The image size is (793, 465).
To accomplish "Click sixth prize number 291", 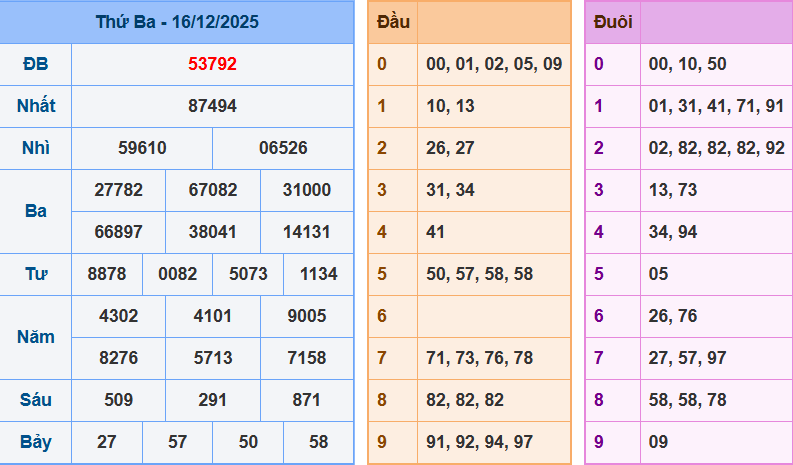I will 212,400.
